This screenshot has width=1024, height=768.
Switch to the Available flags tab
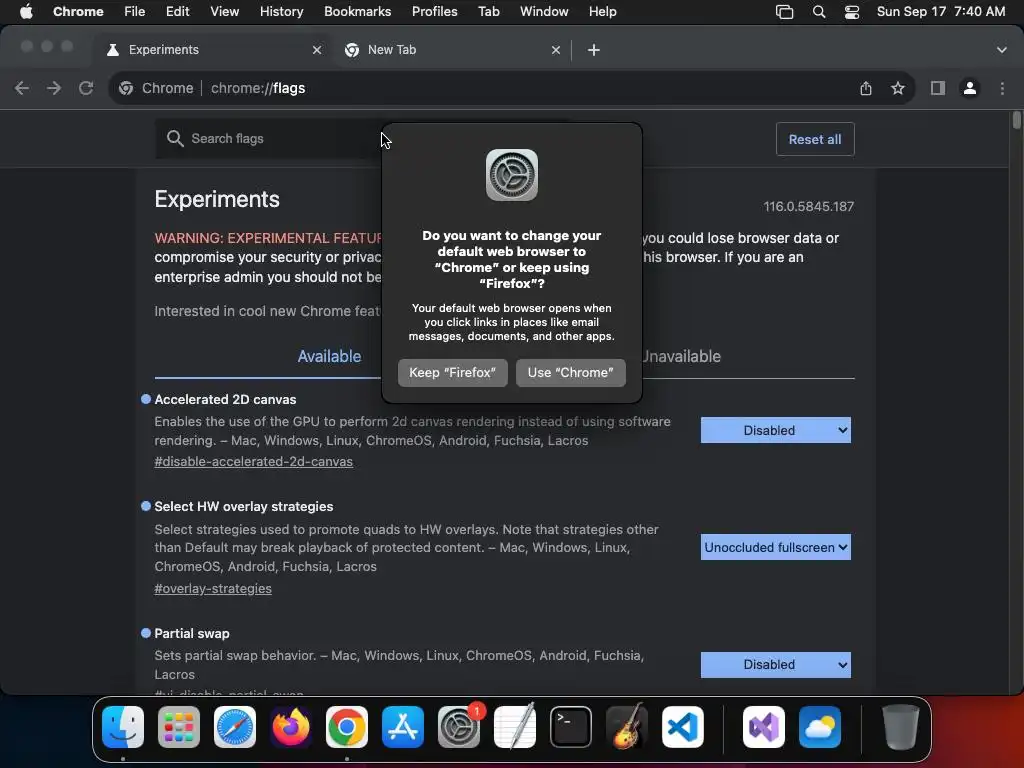(x=329, y=357)
